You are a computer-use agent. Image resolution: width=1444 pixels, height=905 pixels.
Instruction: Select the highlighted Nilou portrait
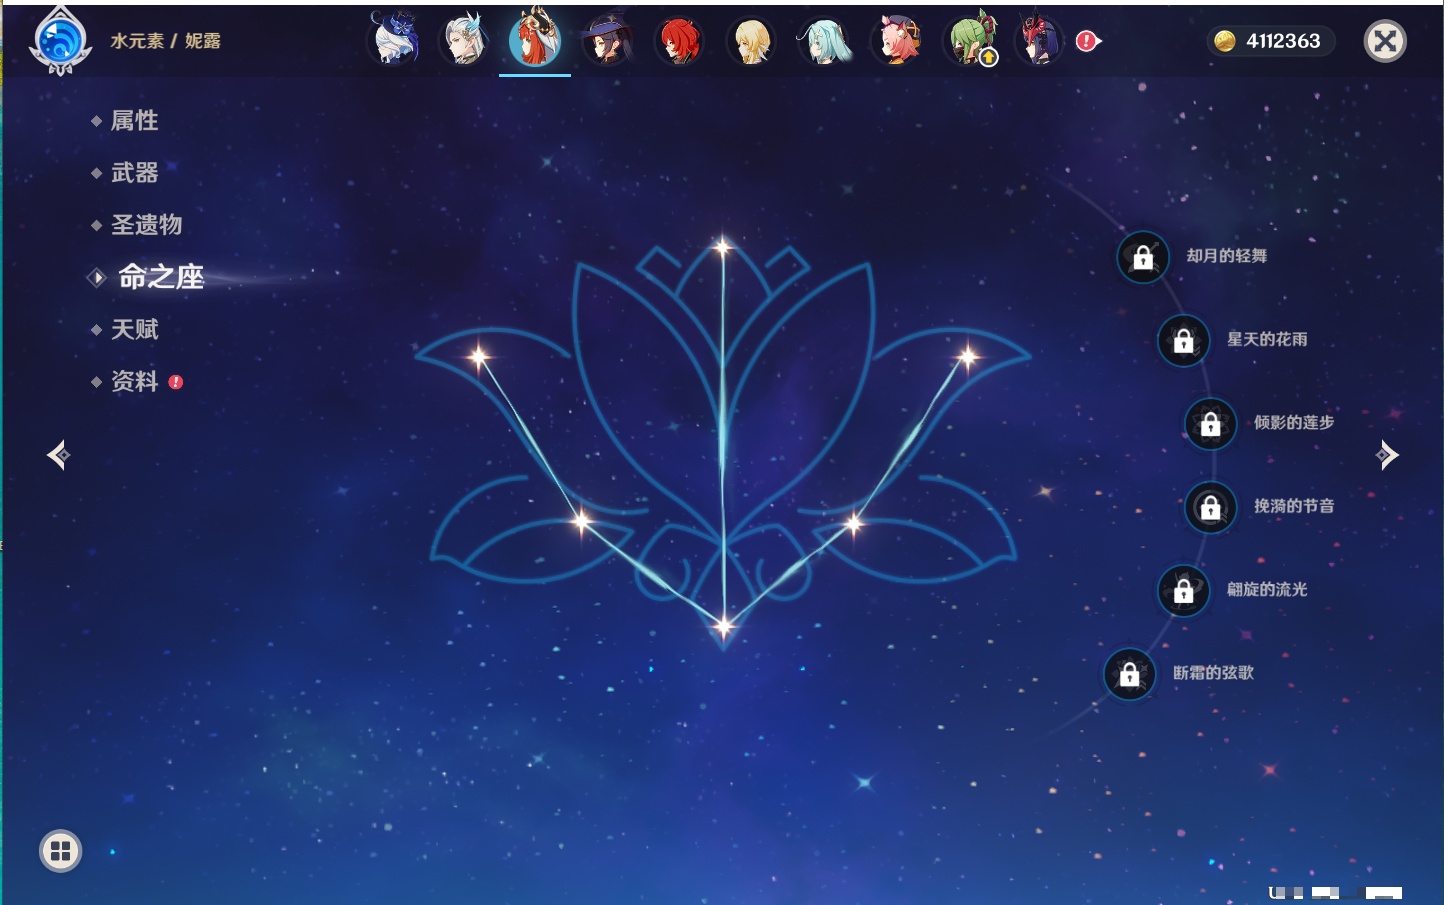535,39
